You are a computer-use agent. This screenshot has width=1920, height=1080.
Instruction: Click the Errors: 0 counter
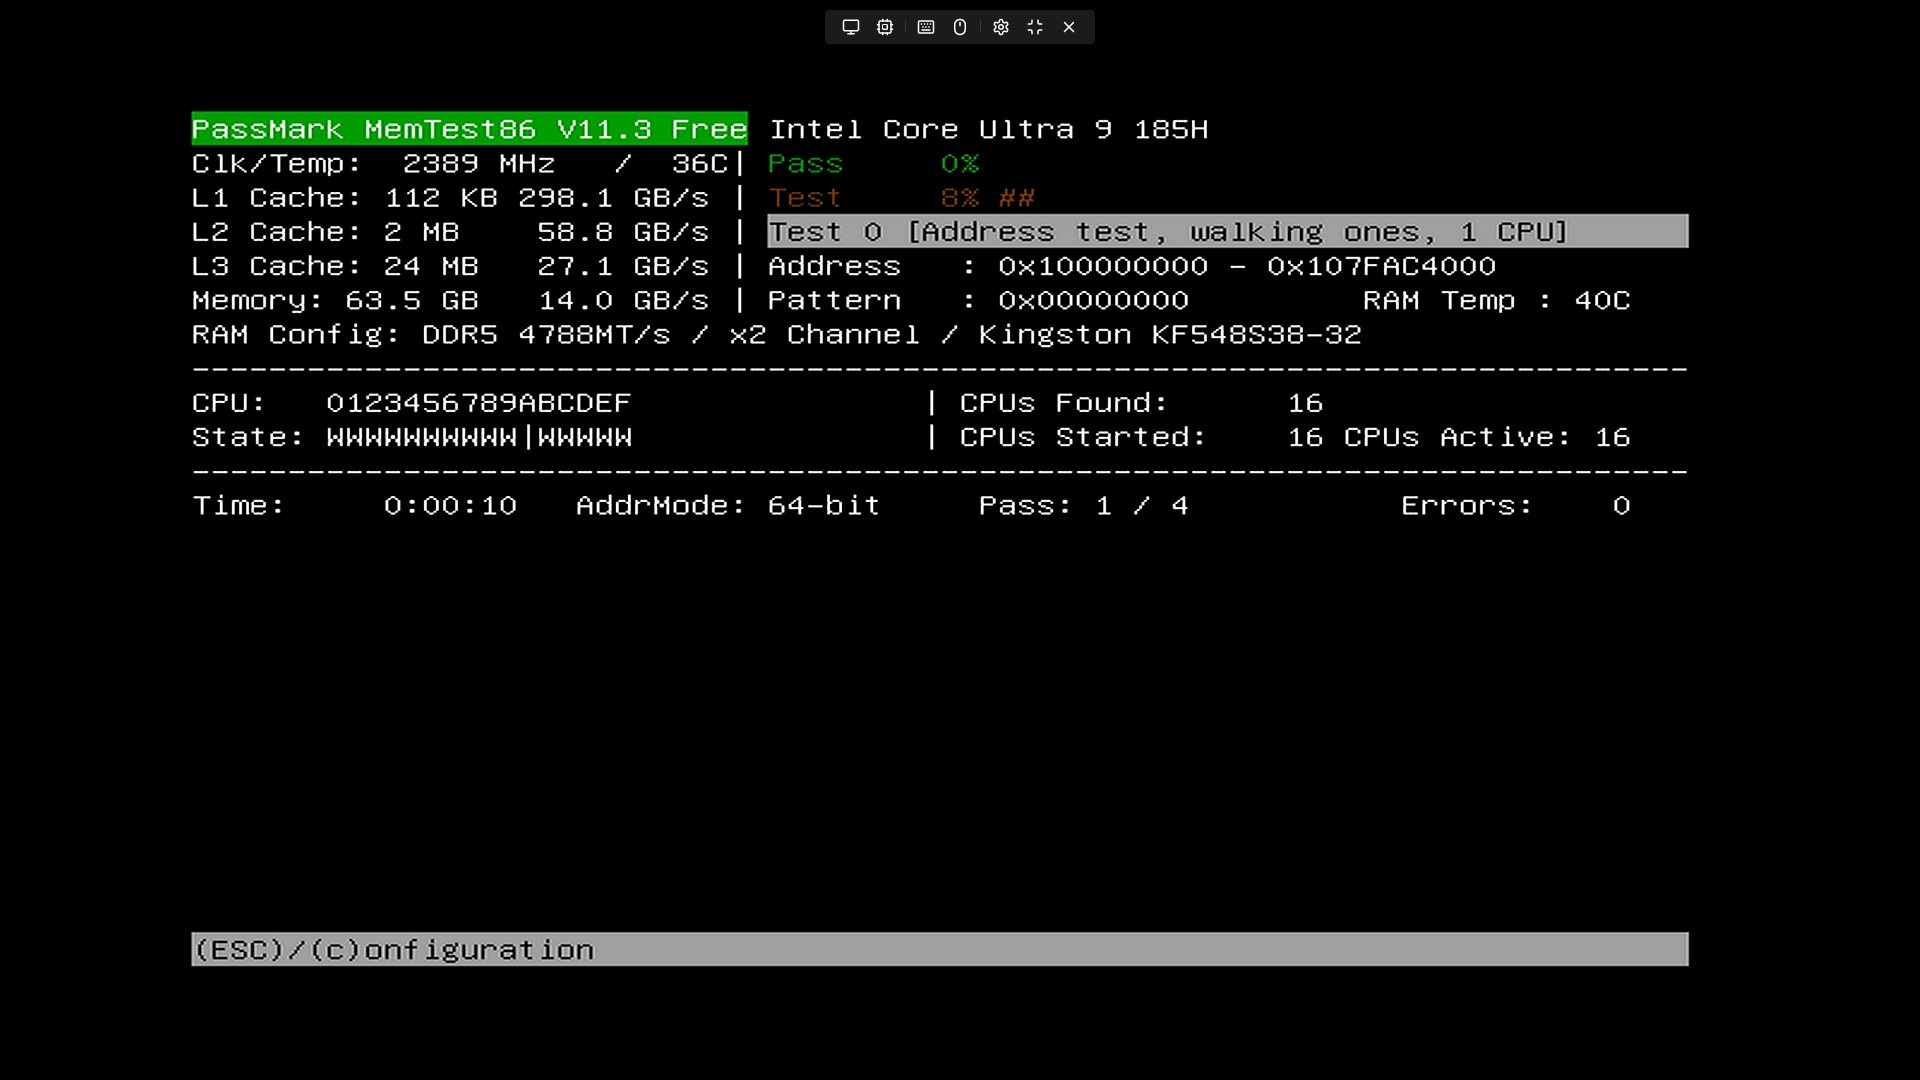(x=1514, y=506)
